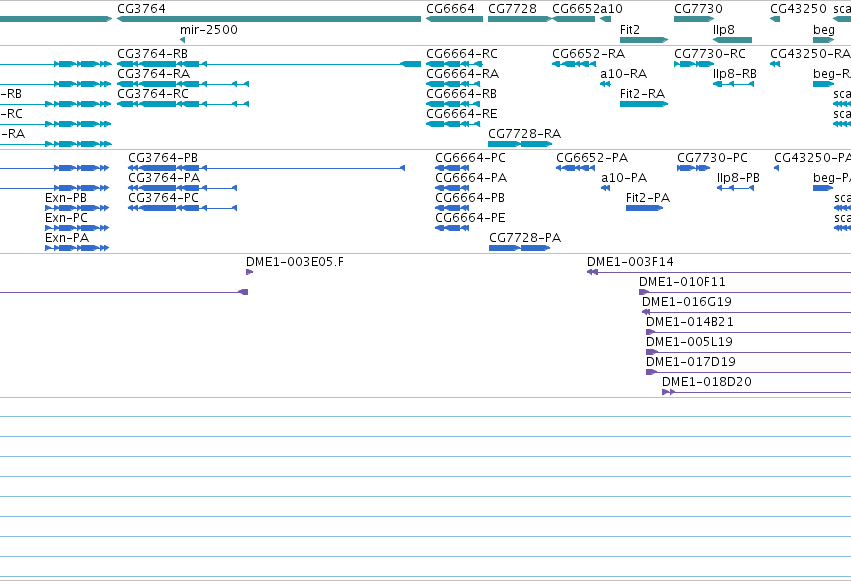Select protein Exn-PB
851x581 pixels.
77,208
